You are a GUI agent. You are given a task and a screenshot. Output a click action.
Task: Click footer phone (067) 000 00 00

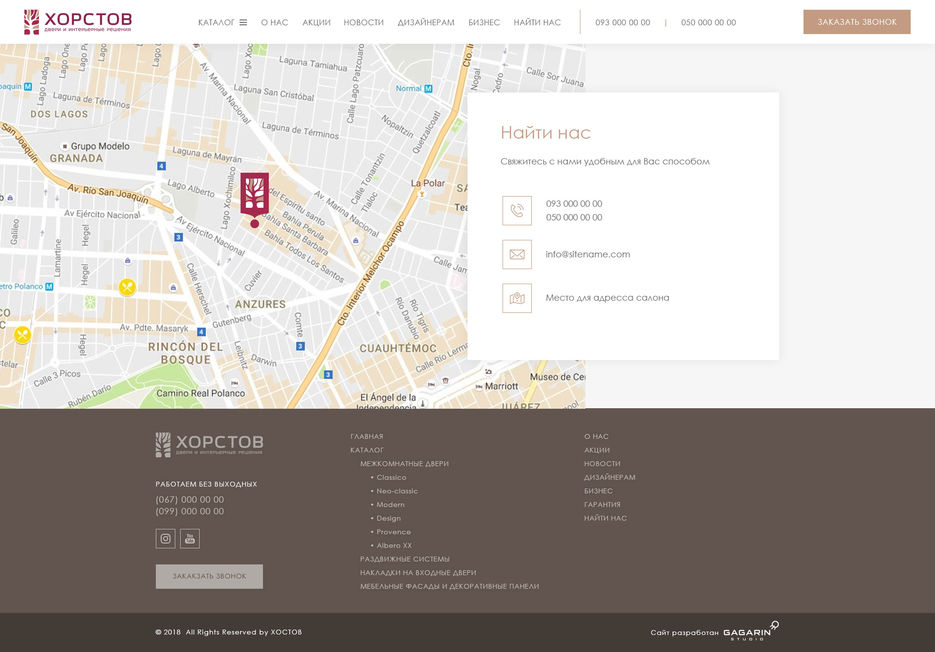click(x=190, y=499)
